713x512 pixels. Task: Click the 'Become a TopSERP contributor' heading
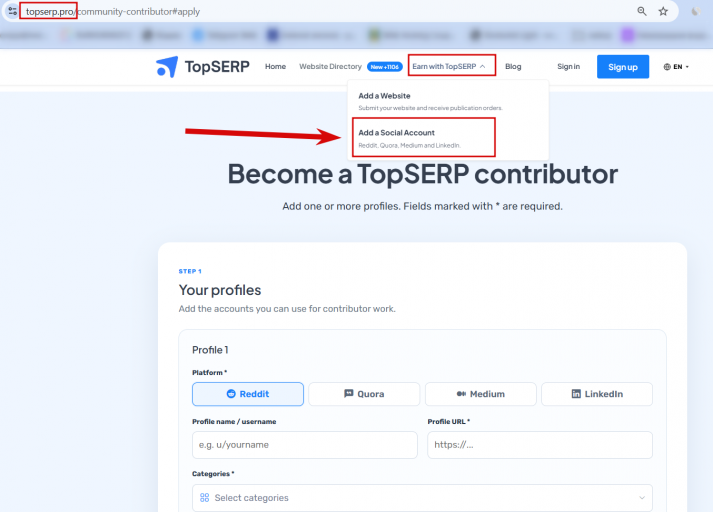pyautogui.click(x=422, y=174)
